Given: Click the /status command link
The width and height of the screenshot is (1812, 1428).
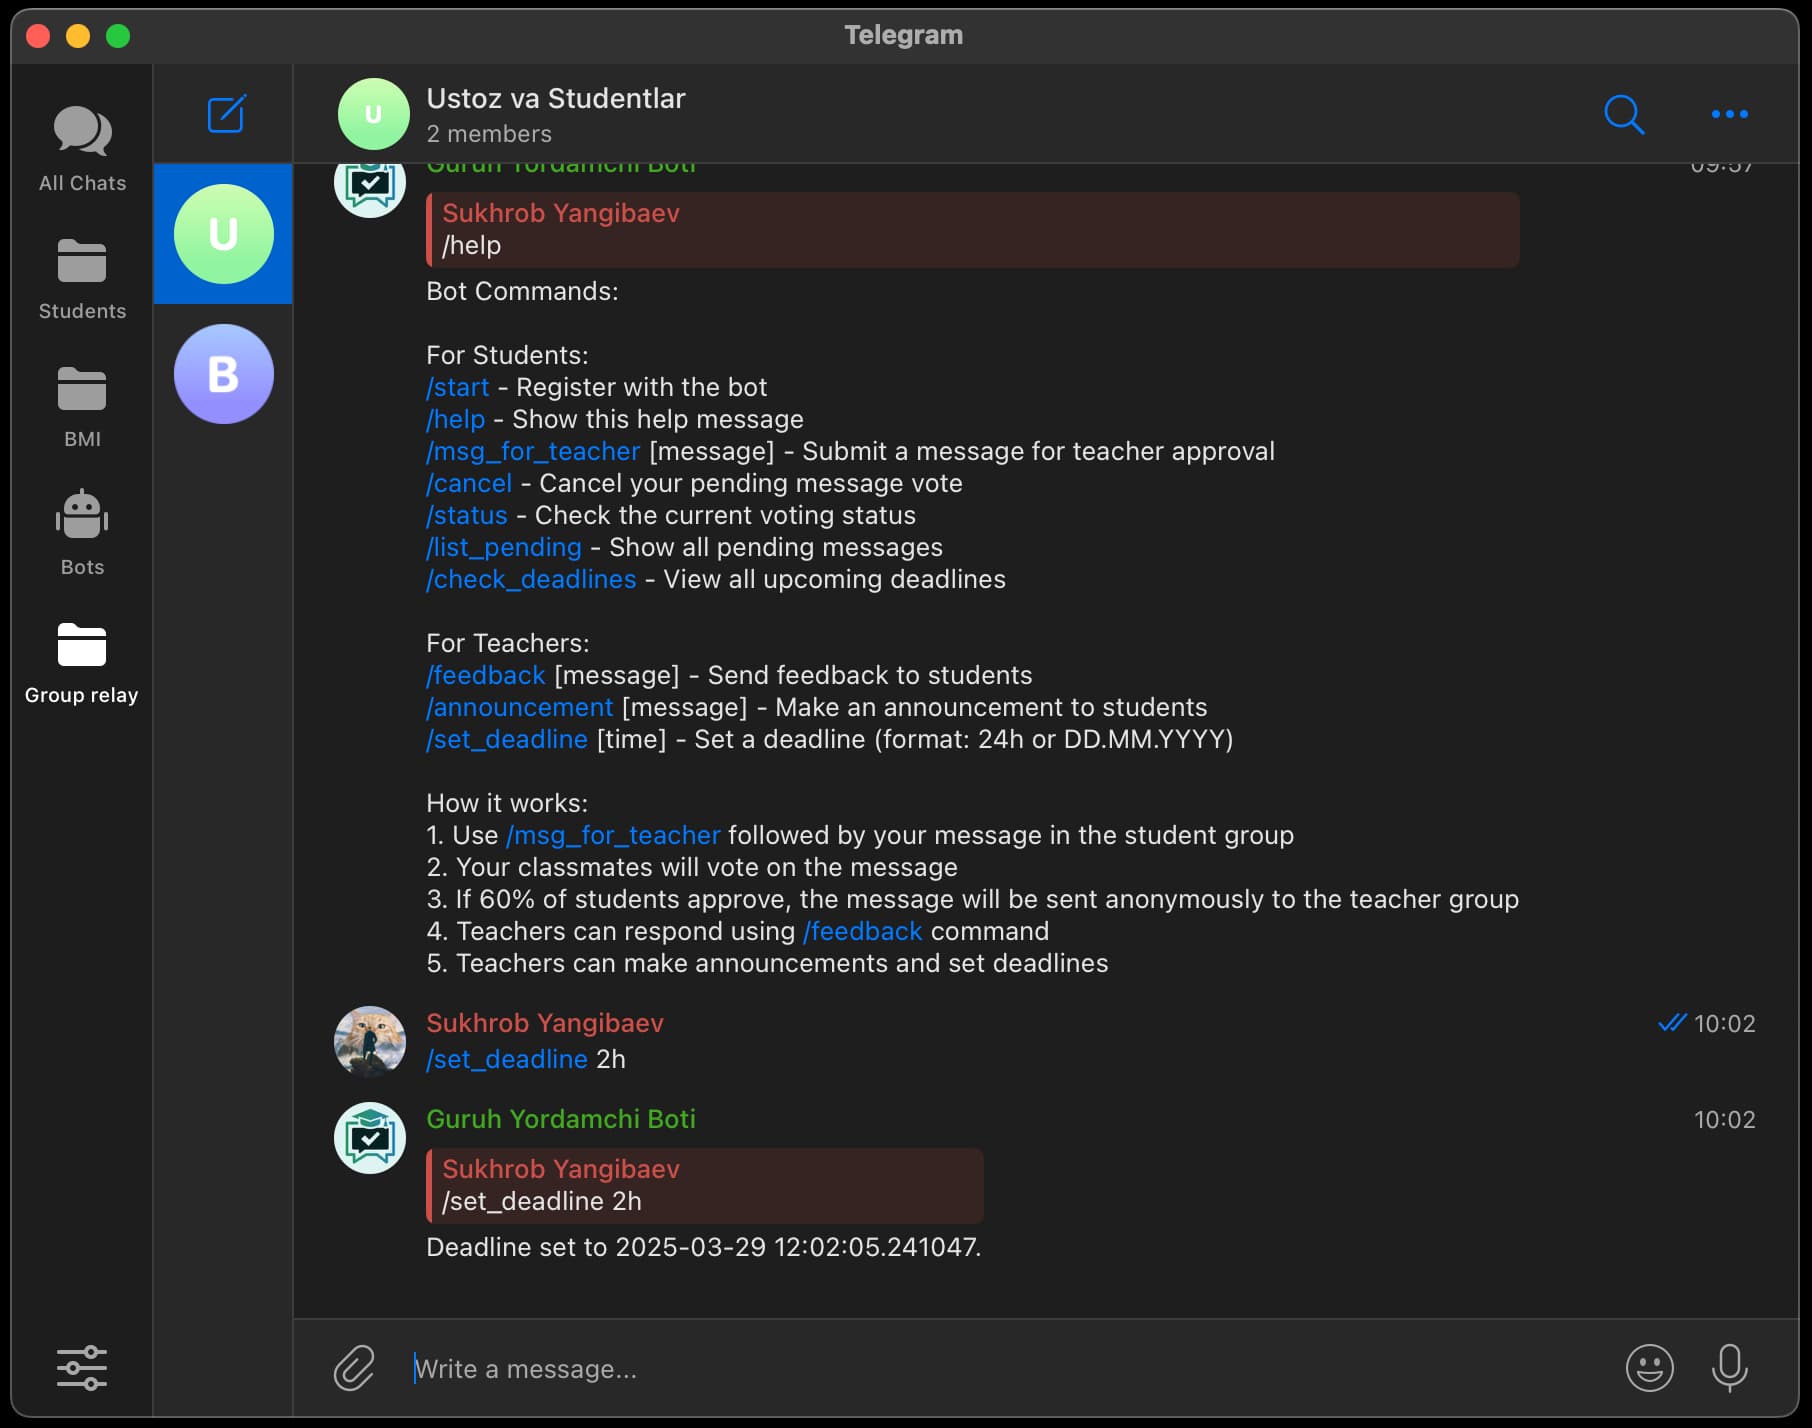Looking at the screenshot, I should pos(467,515).
